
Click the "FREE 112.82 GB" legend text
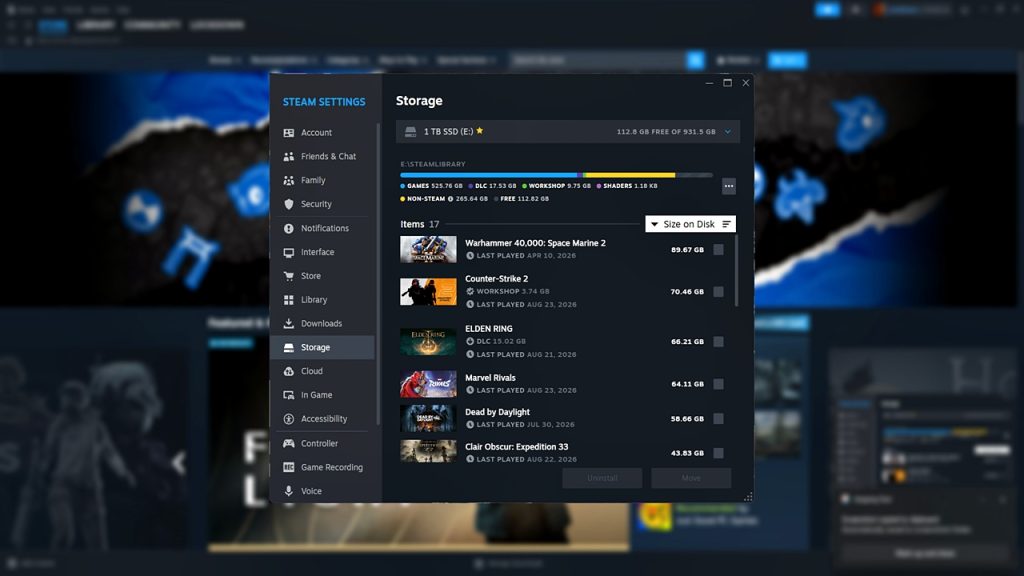pyautogui.click(x=524, y=199)
